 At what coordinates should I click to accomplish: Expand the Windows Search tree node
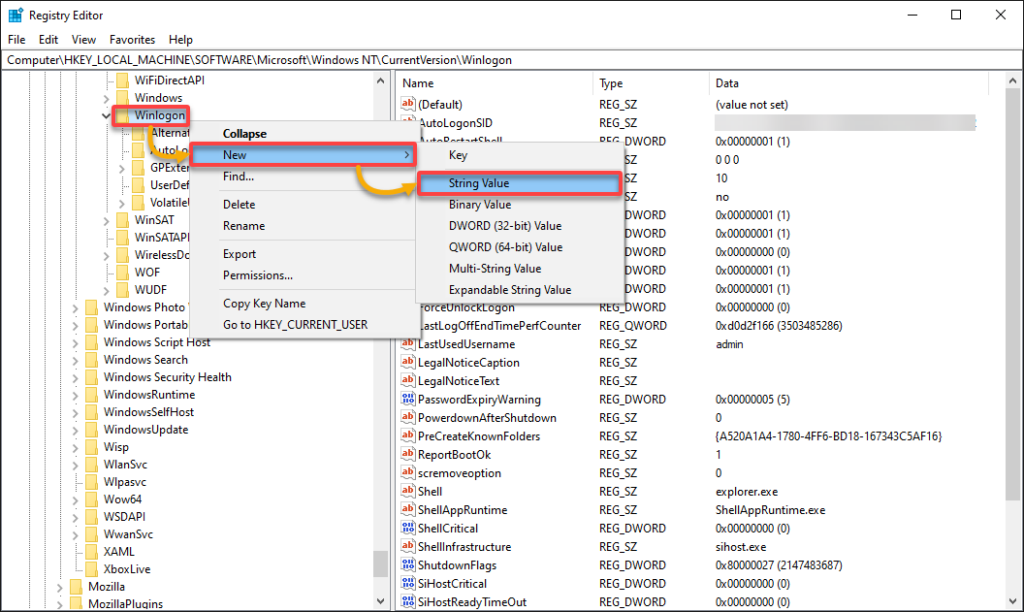(75, 359)
